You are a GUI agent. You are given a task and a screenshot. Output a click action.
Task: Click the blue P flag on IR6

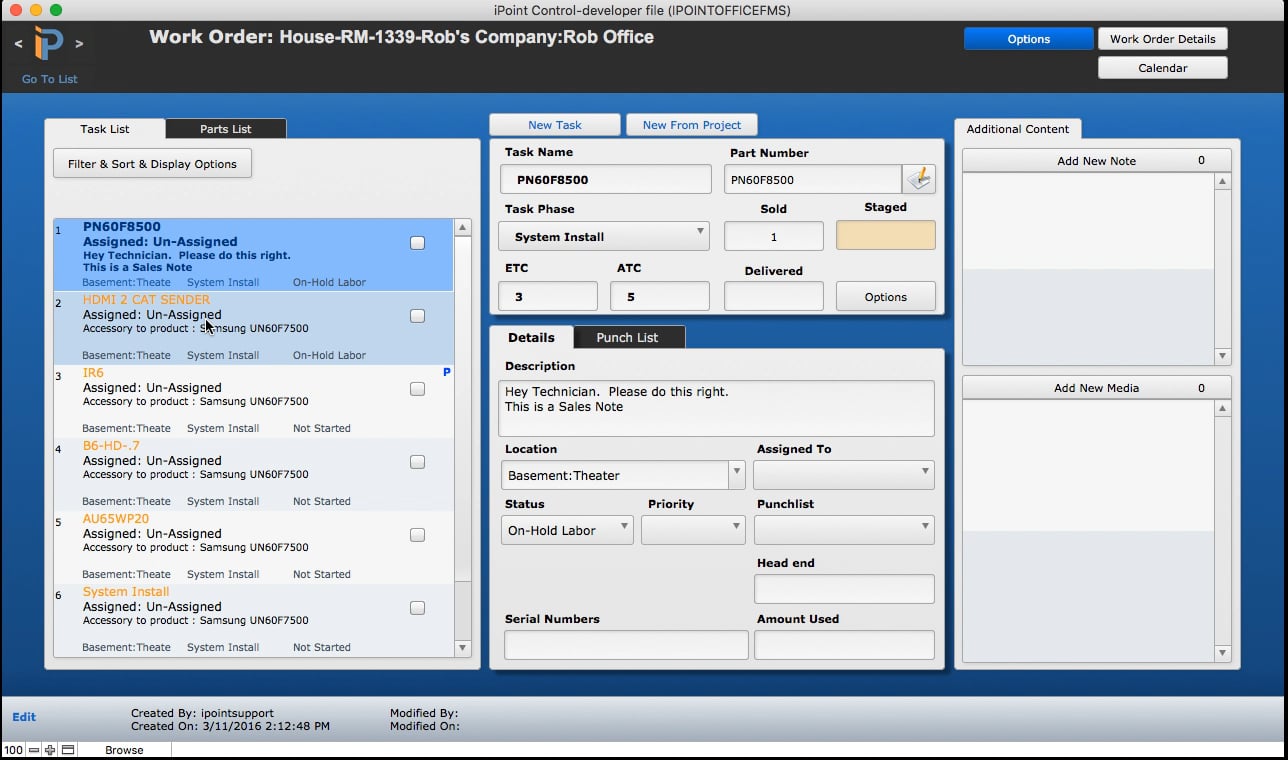tap(447, 372)
